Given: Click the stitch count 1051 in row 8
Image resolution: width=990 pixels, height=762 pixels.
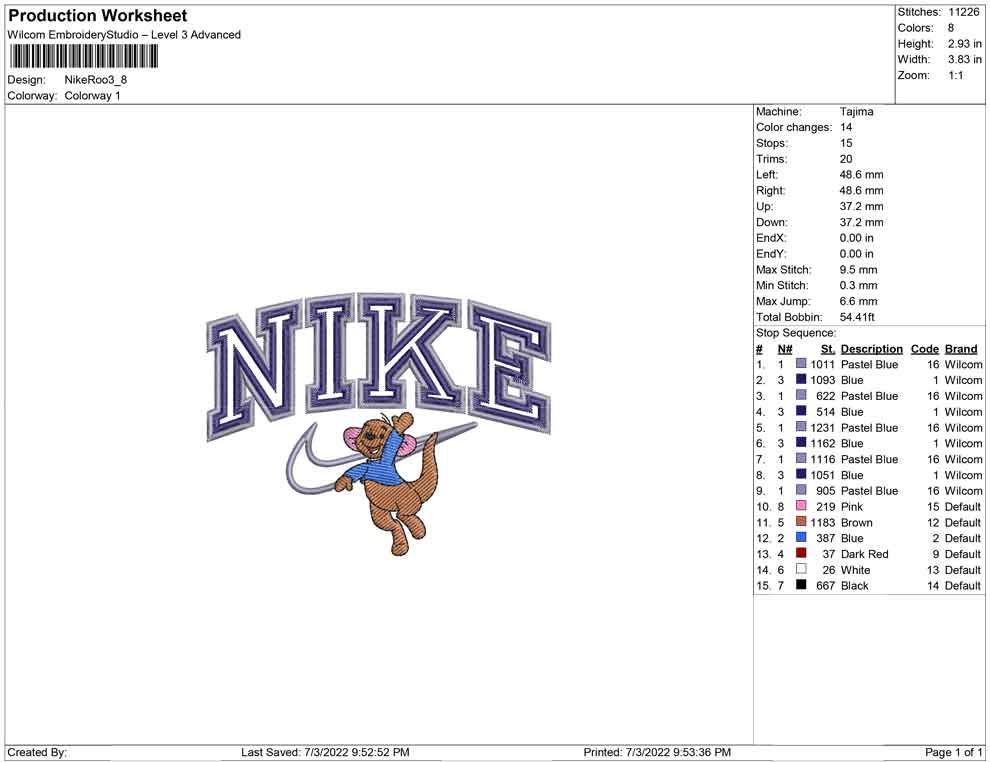Looking at the screenshot, I should tap(823, 475).
